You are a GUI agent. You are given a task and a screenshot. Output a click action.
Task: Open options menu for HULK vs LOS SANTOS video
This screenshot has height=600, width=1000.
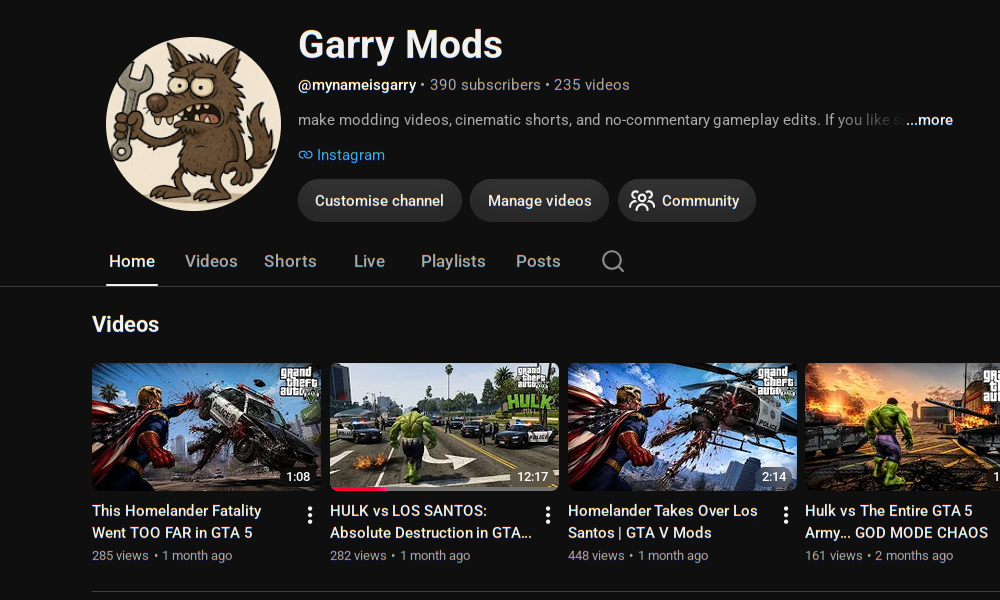coord(548,515)
